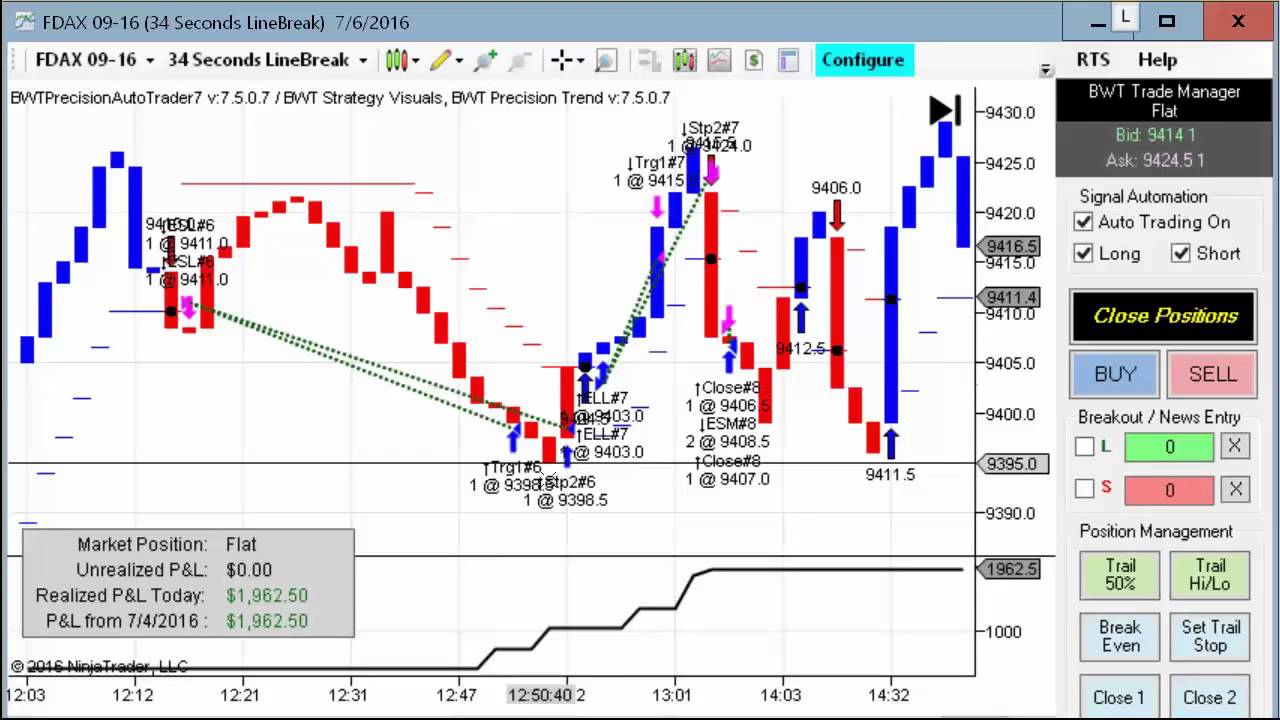Maximize the chart window
1280x720 pixels.
point(1166,21)
